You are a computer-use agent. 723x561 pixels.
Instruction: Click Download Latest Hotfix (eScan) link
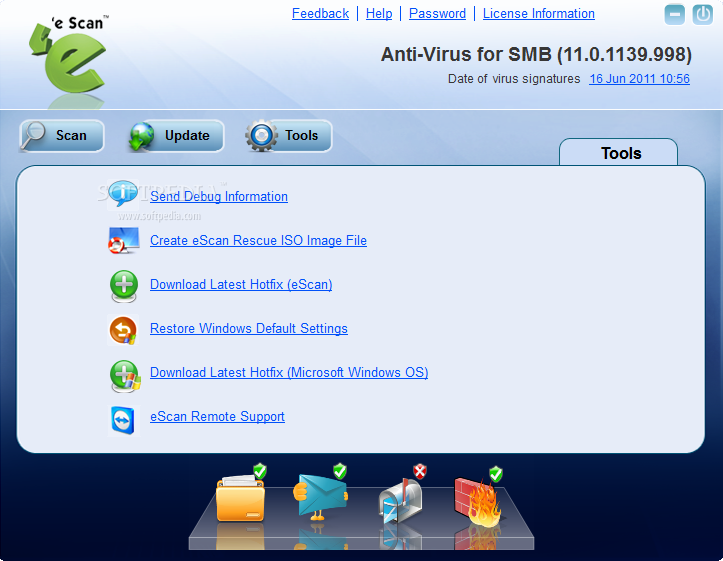241,284
